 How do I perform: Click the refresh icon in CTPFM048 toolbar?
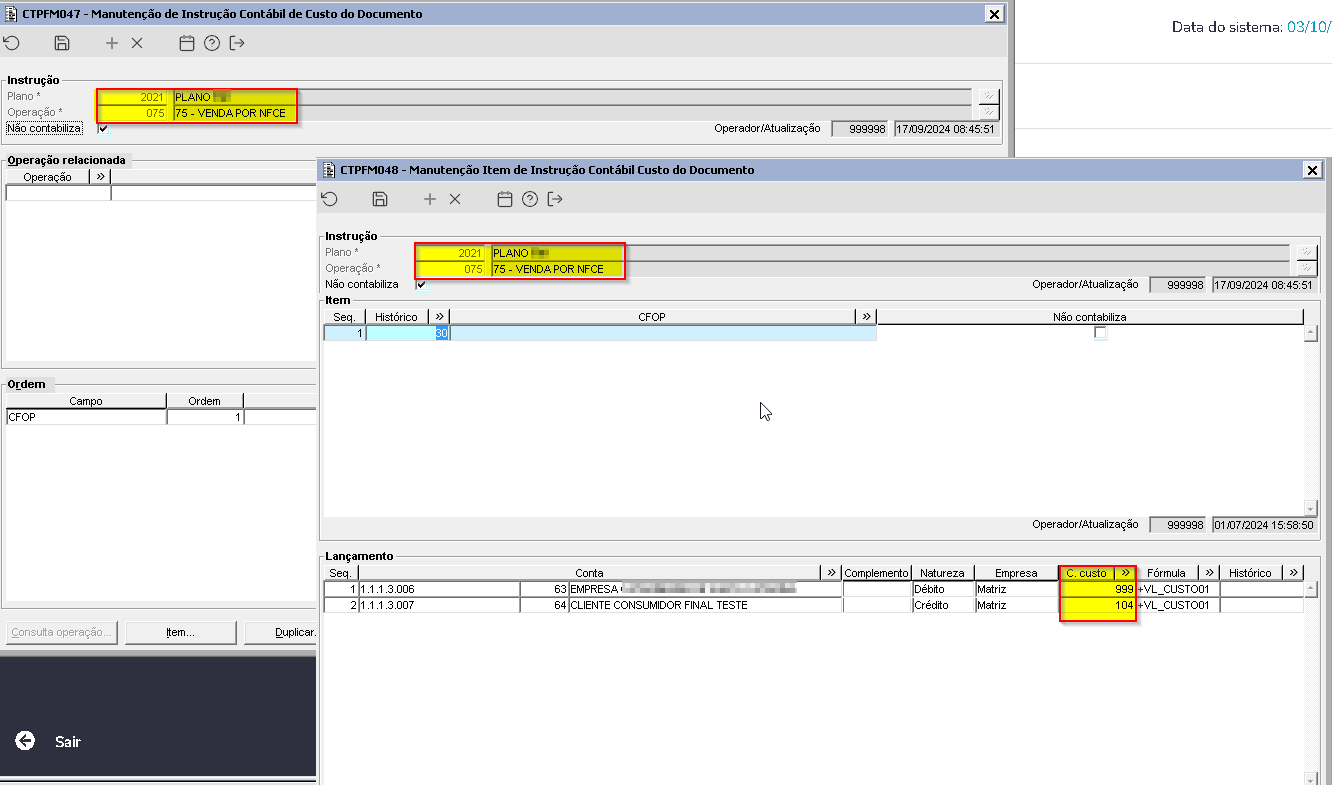point(329,199)
